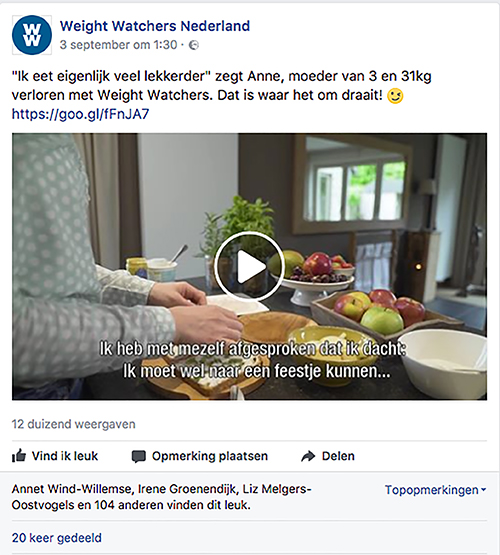Open Annet Wind-Willemse's profile

point(71,489)
